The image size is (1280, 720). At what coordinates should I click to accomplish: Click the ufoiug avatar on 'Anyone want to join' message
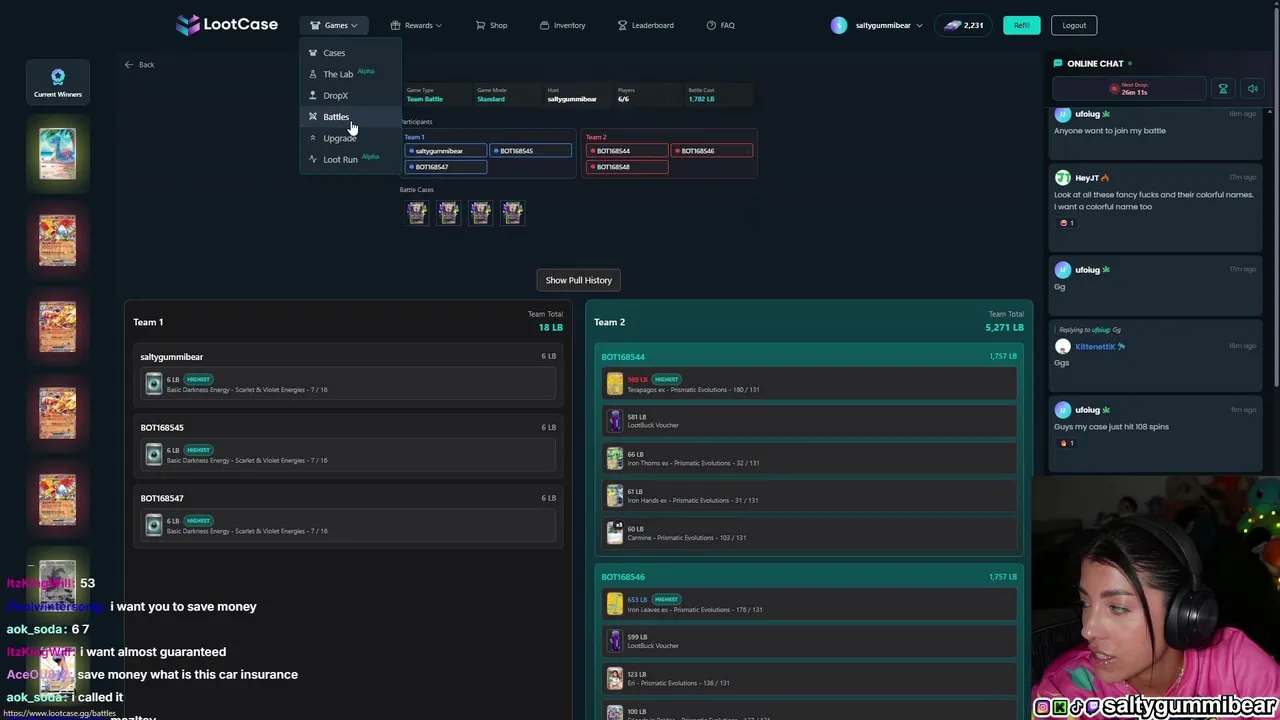1063,114
